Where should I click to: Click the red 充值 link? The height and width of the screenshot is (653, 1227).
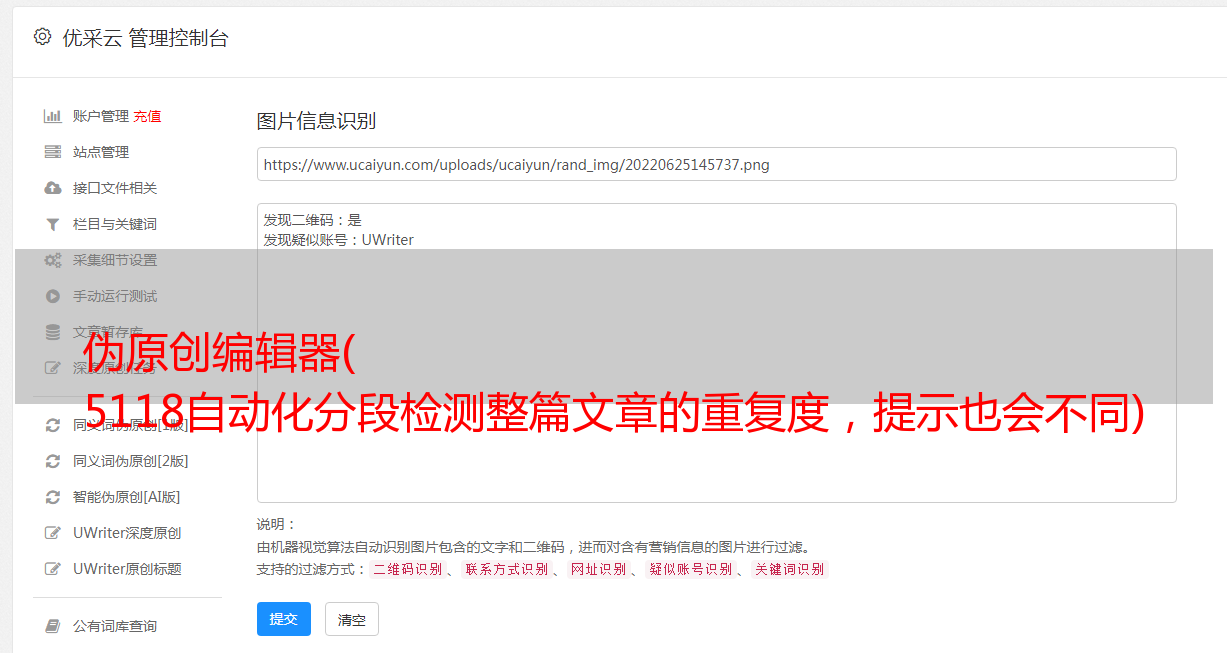click(x=148, y=116)
